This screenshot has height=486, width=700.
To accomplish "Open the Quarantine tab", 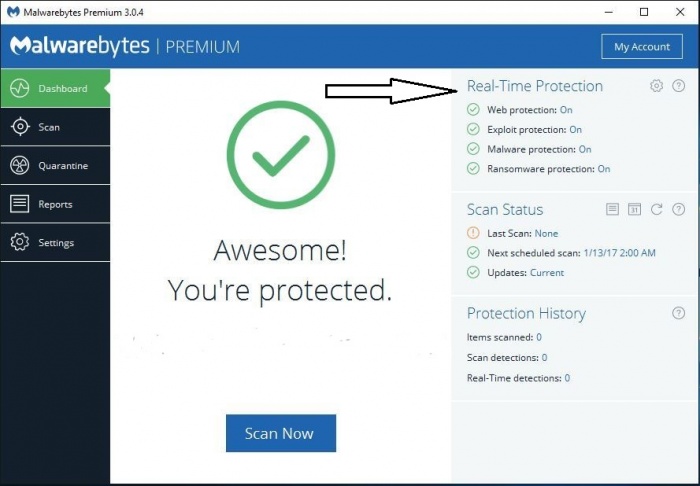I will point(62,165).
